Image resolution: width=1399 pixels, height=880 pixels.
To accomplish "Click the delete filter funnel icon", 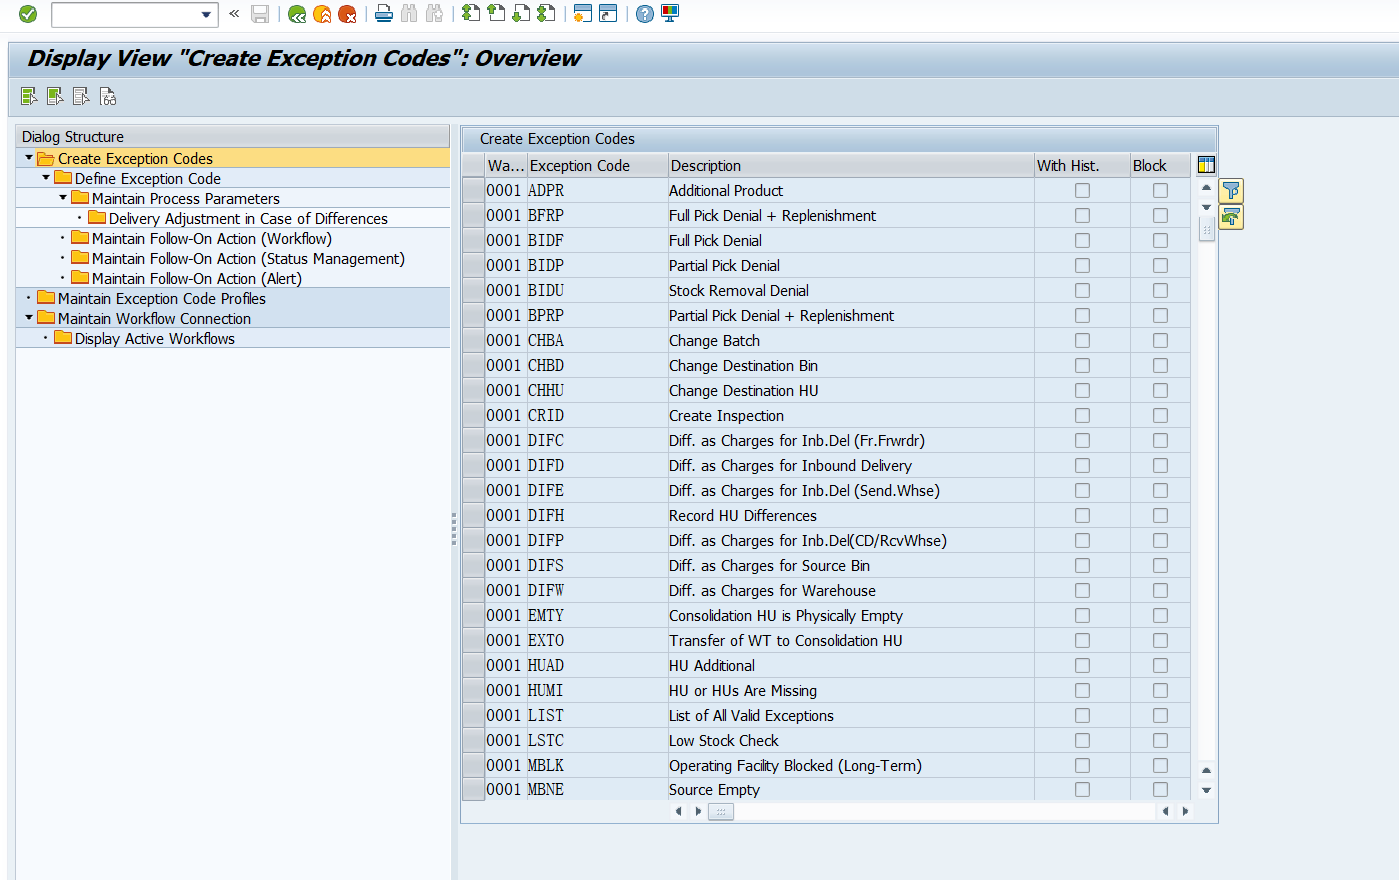I will 1231,217.
